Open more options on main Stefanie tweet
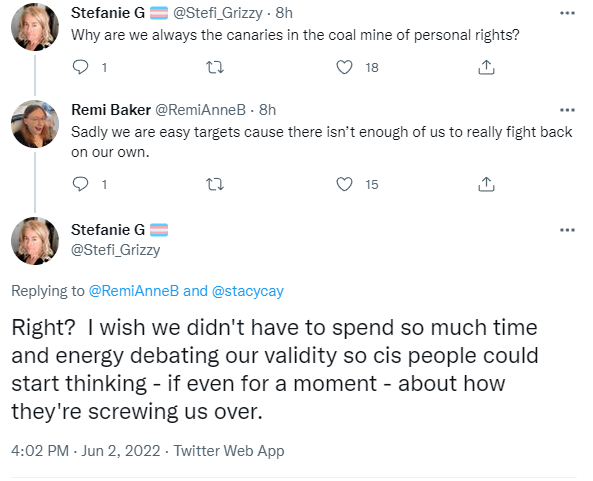The image size is (593, 481). tap(567, 230)
